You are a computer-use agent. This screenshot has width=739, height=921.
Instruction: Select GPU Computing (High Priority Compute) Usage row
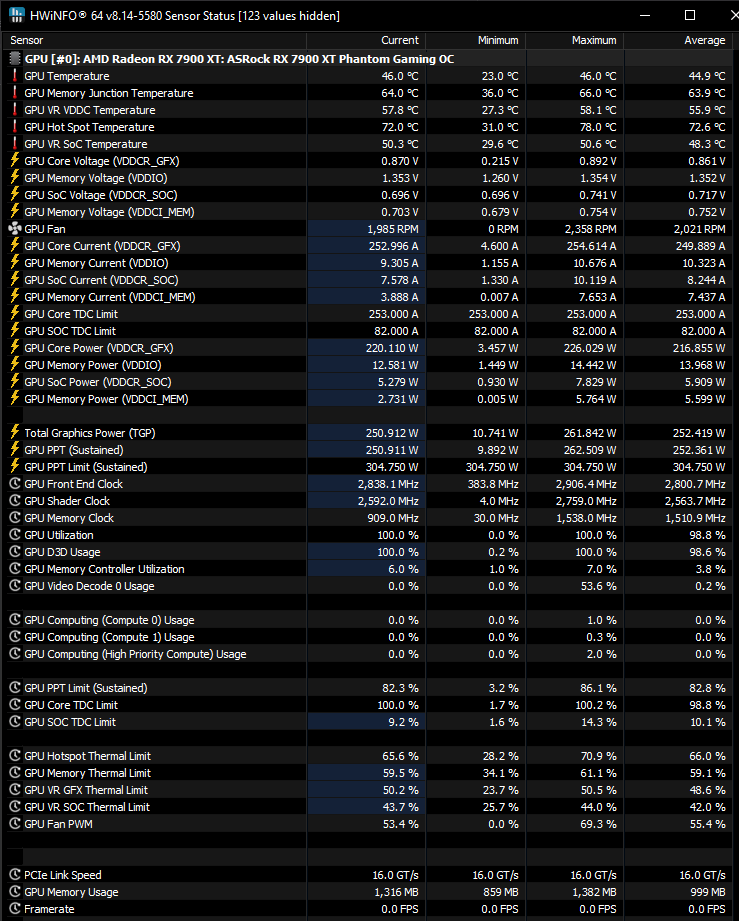pos(370,654)
